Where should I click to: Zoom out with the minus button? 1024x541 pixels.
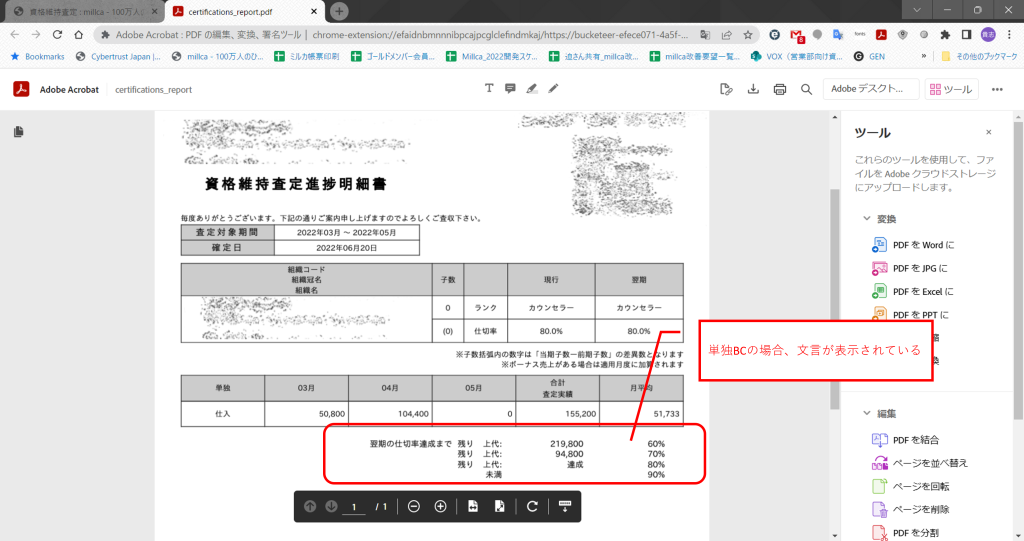[x=414, y=507]
